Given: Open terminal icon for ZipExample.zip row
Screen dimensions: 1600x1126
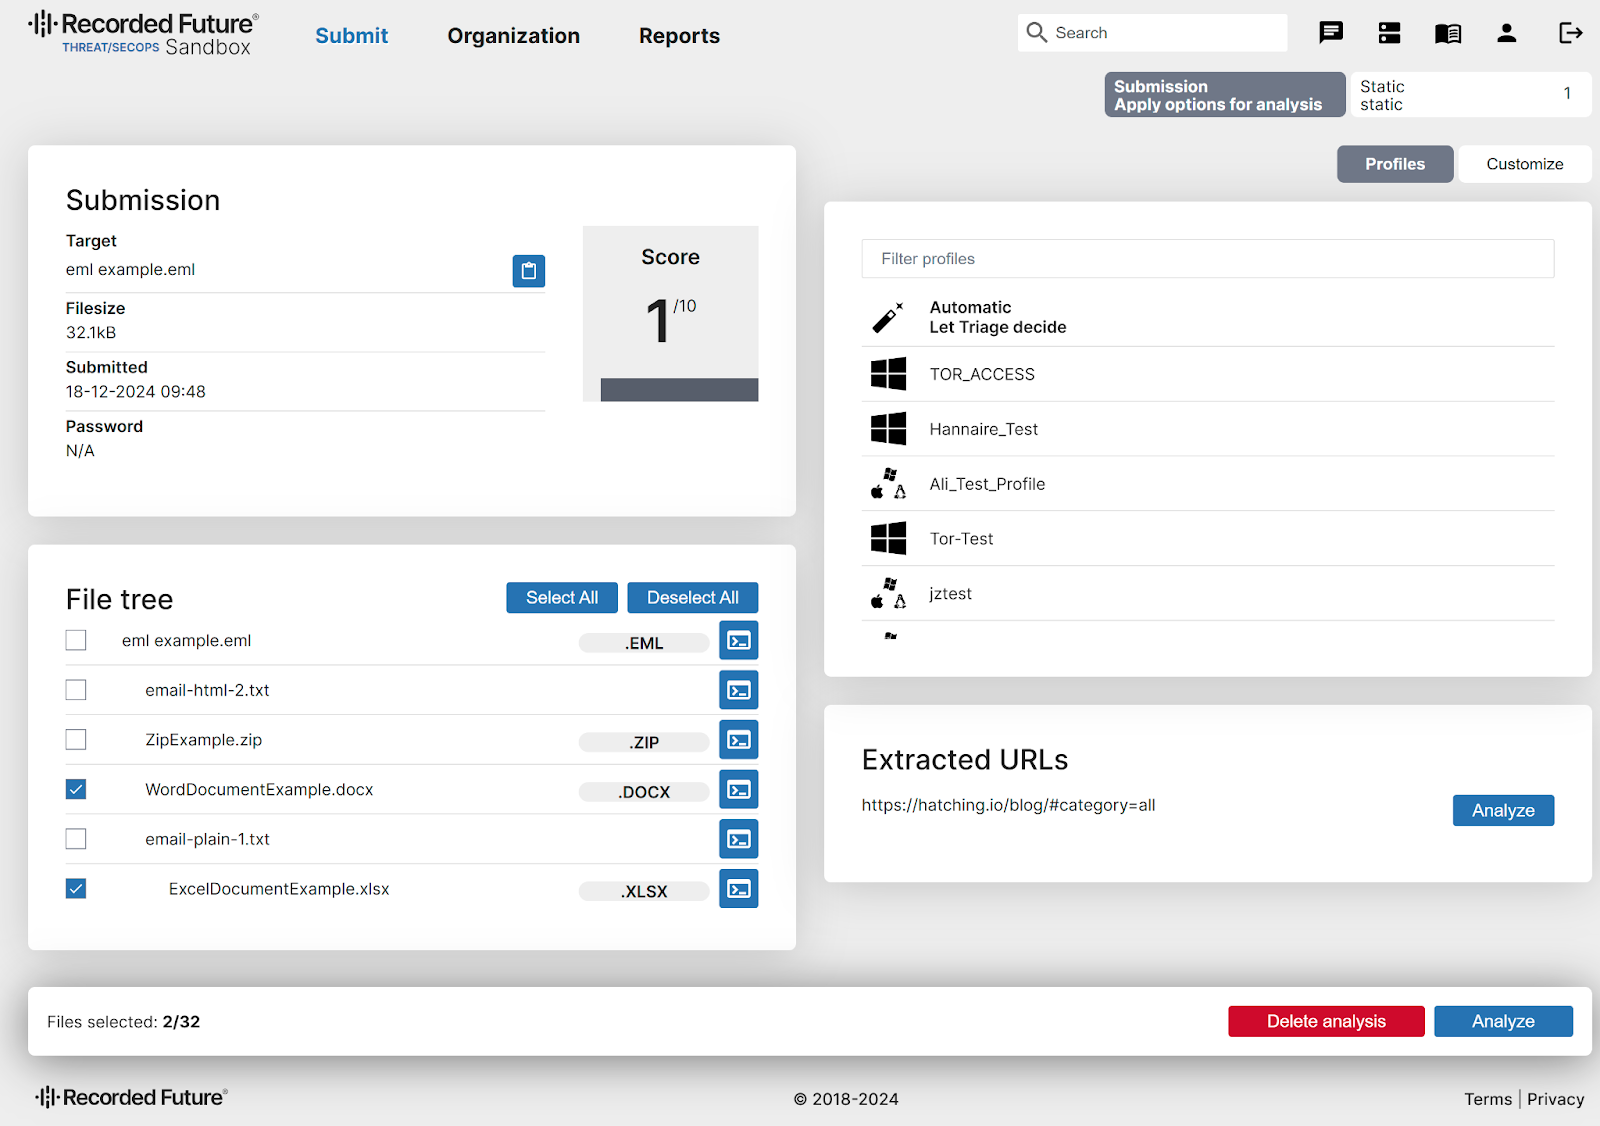Looking at the screenshot, I should point(738,740).
